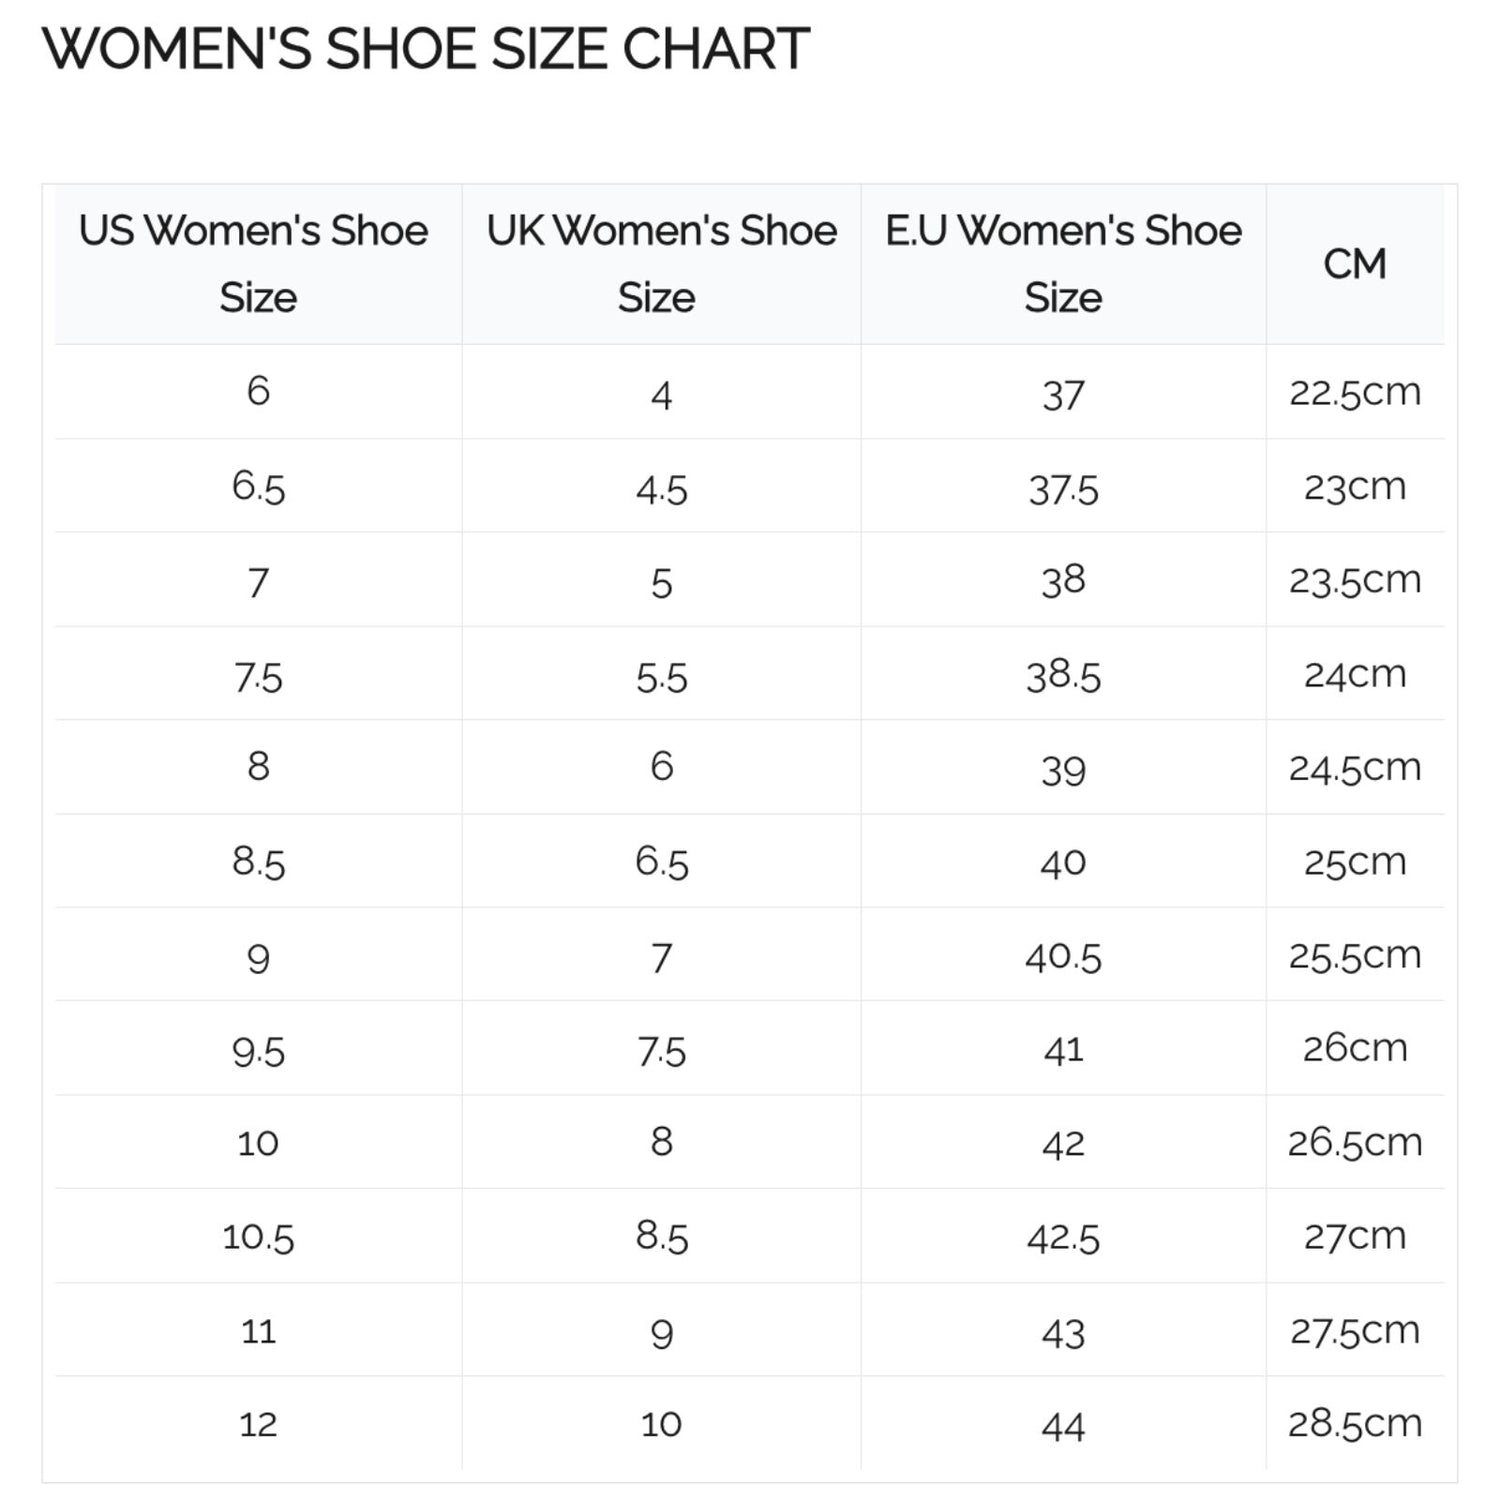Select the EU size 37.5 cell

[1063, 490]
